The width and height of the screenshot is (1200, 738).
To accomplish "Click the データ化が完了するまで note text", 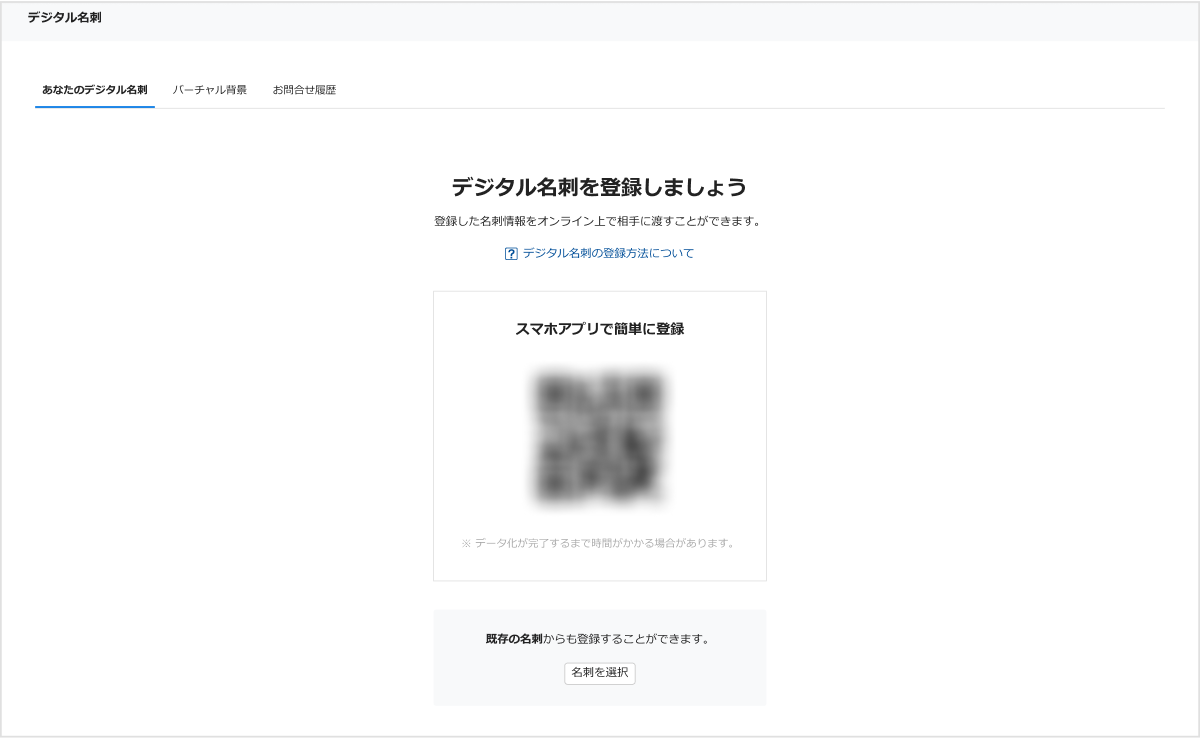I will point(600,543).
